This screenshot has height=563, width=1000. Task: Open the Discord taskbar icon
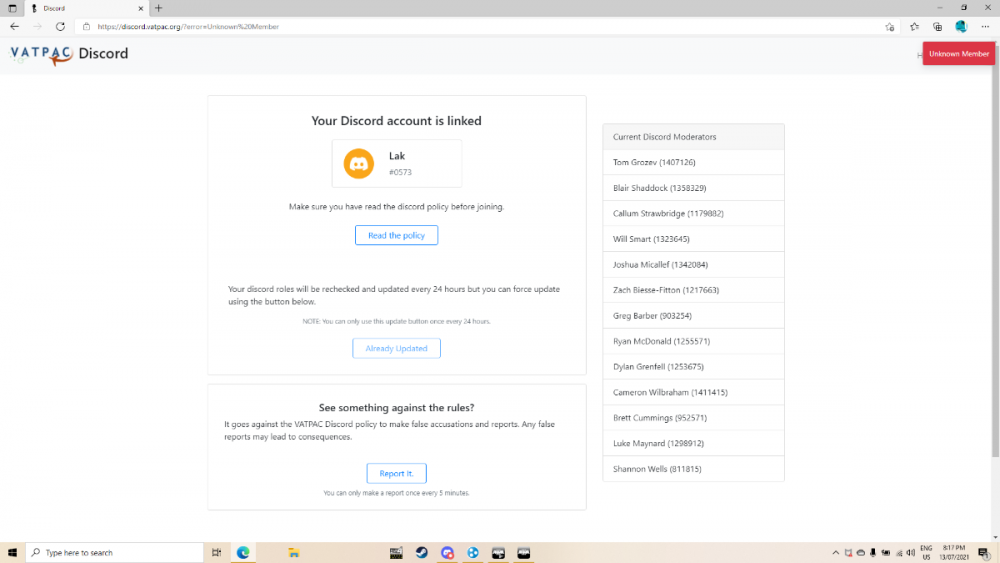pos(447,553)
